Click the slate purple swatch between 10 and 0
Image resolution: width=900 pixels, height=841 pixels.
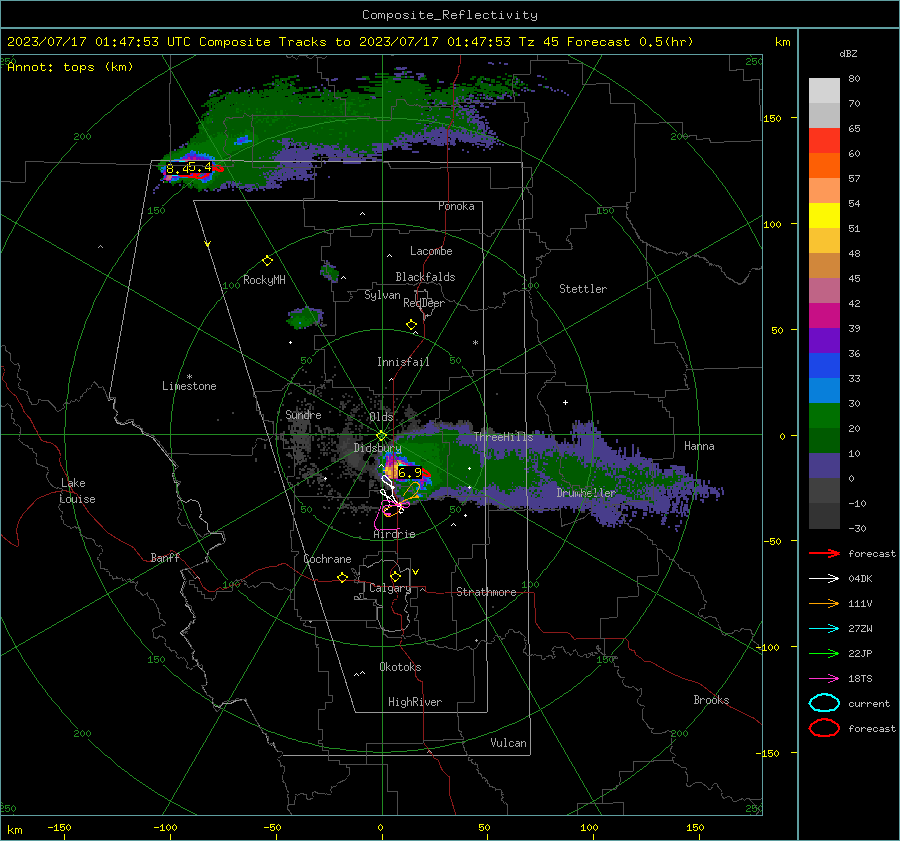pyautogui.click(x=824, y=465)
